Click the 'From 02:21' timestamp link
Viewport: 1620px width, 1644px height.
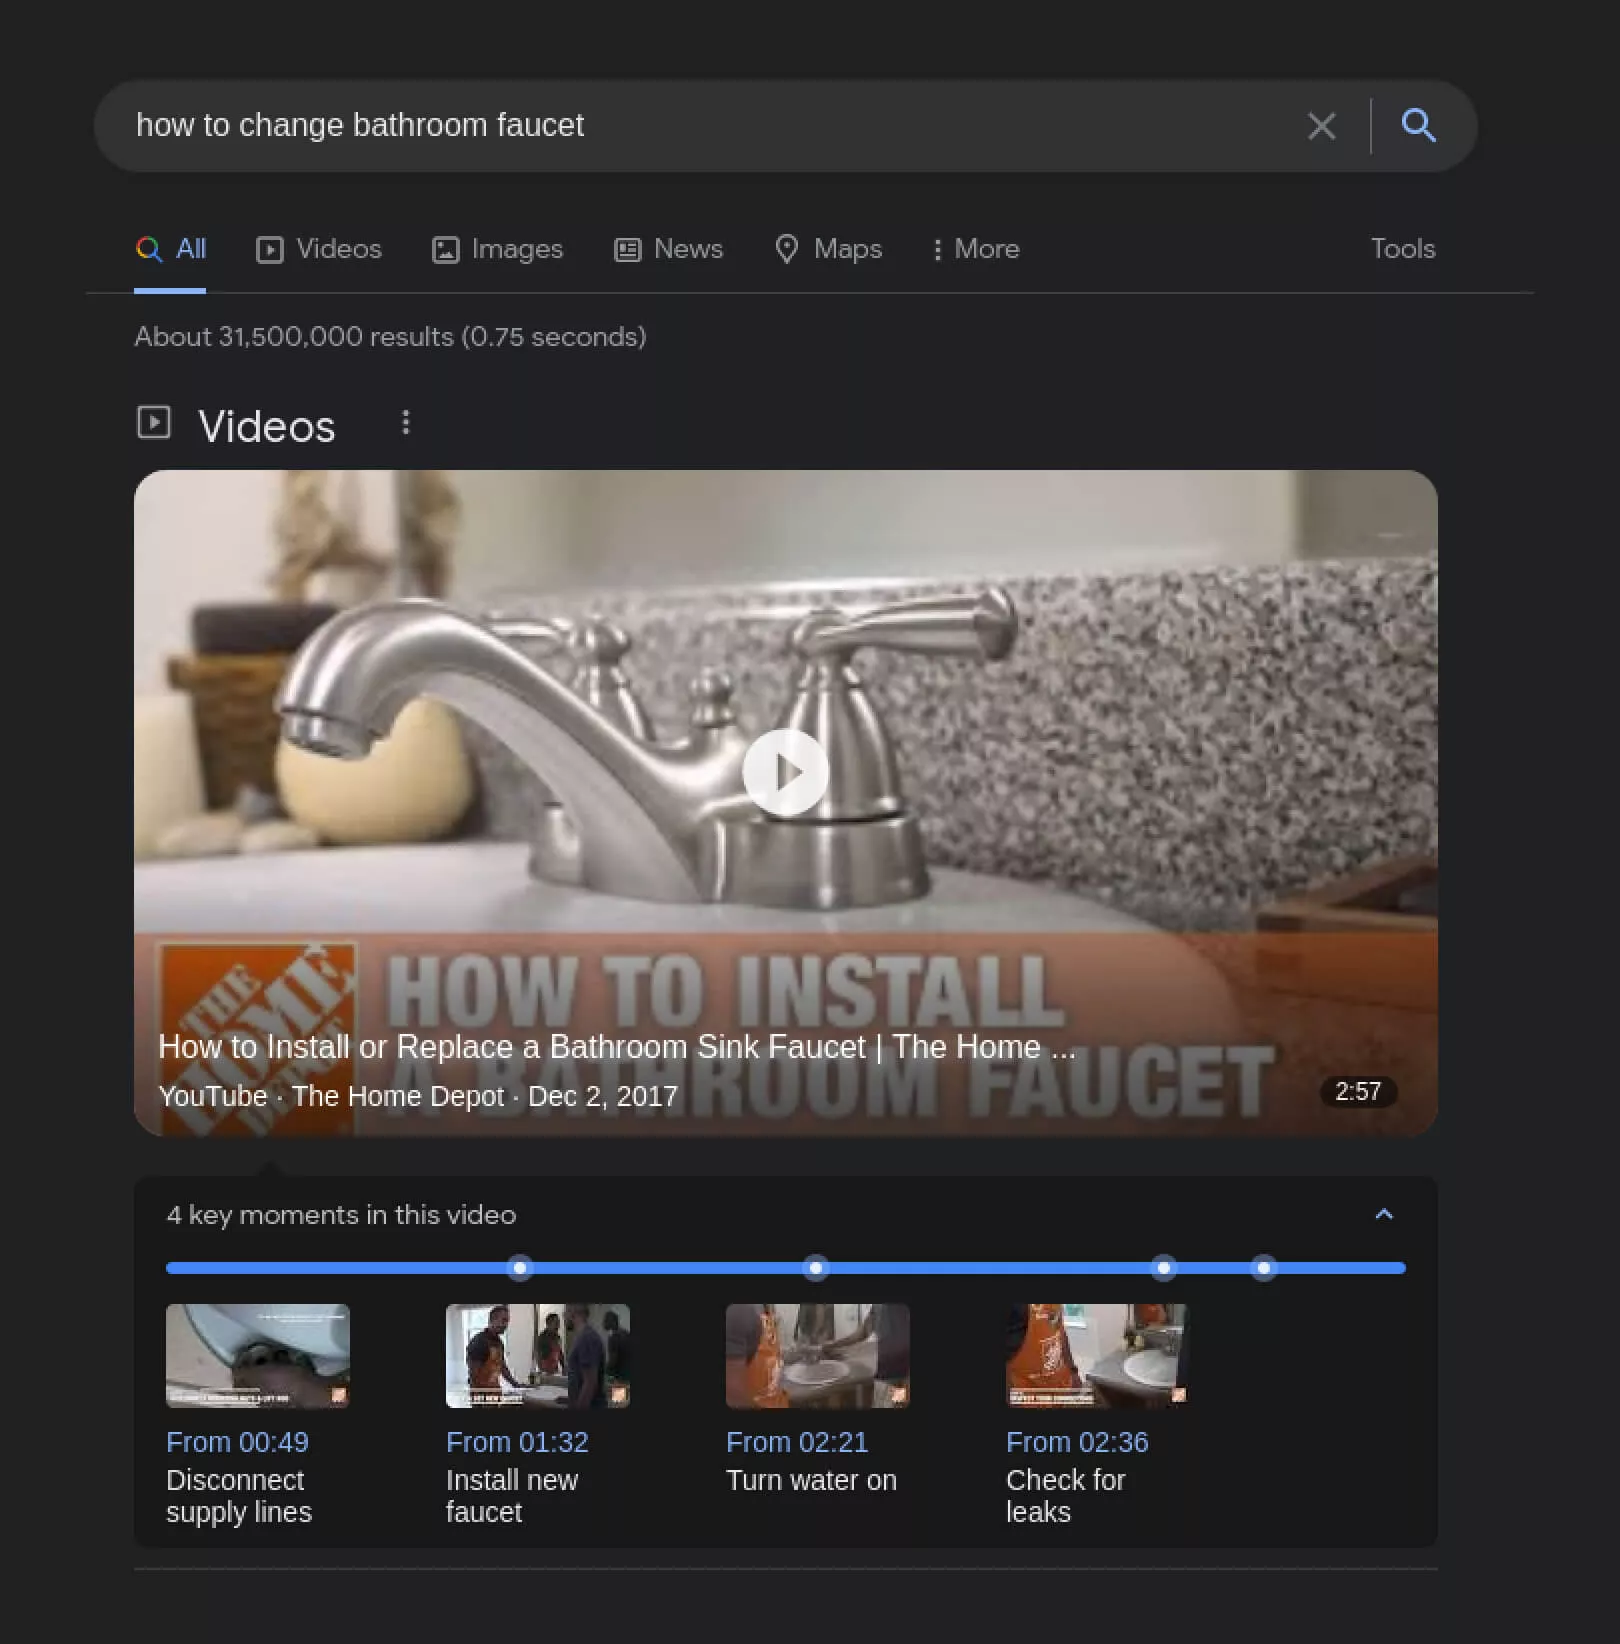coord(797,1442)
